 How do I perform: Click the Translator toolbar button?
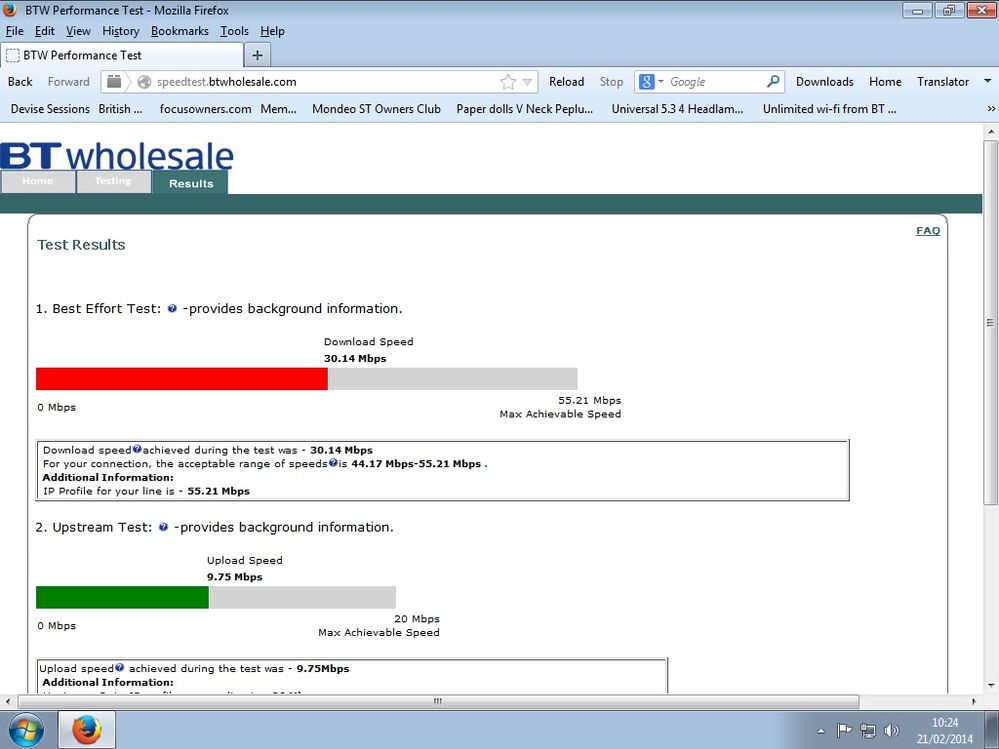coord(942,82)
